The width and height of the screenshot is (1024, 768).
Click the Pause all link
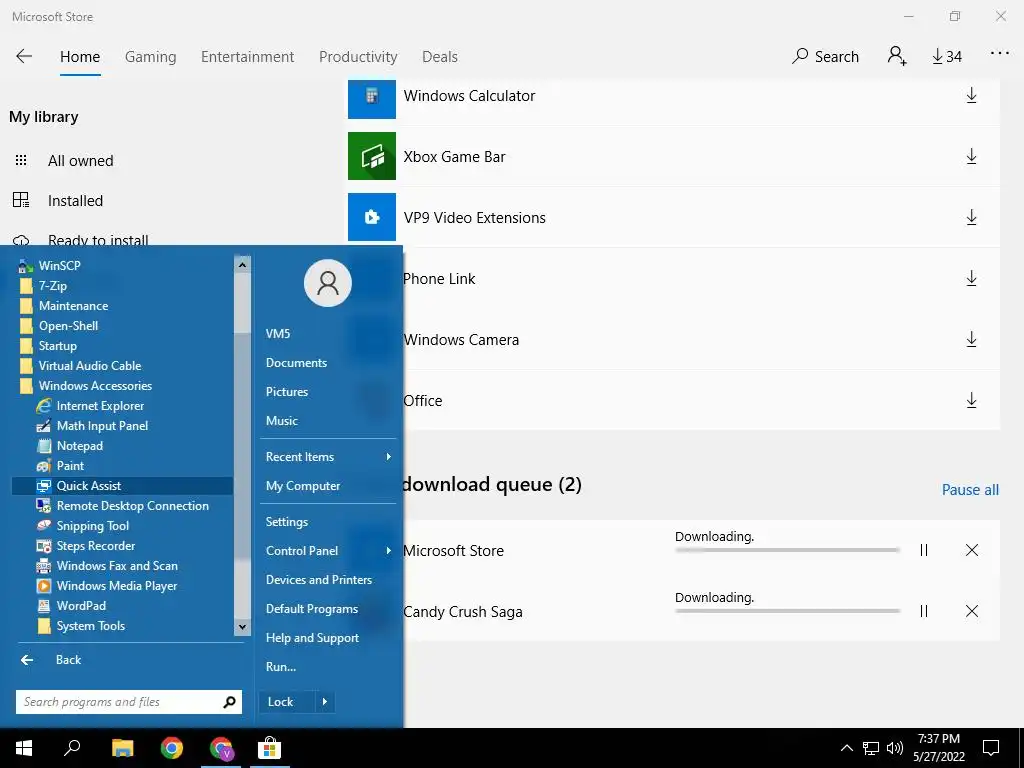tap(970, 490)
